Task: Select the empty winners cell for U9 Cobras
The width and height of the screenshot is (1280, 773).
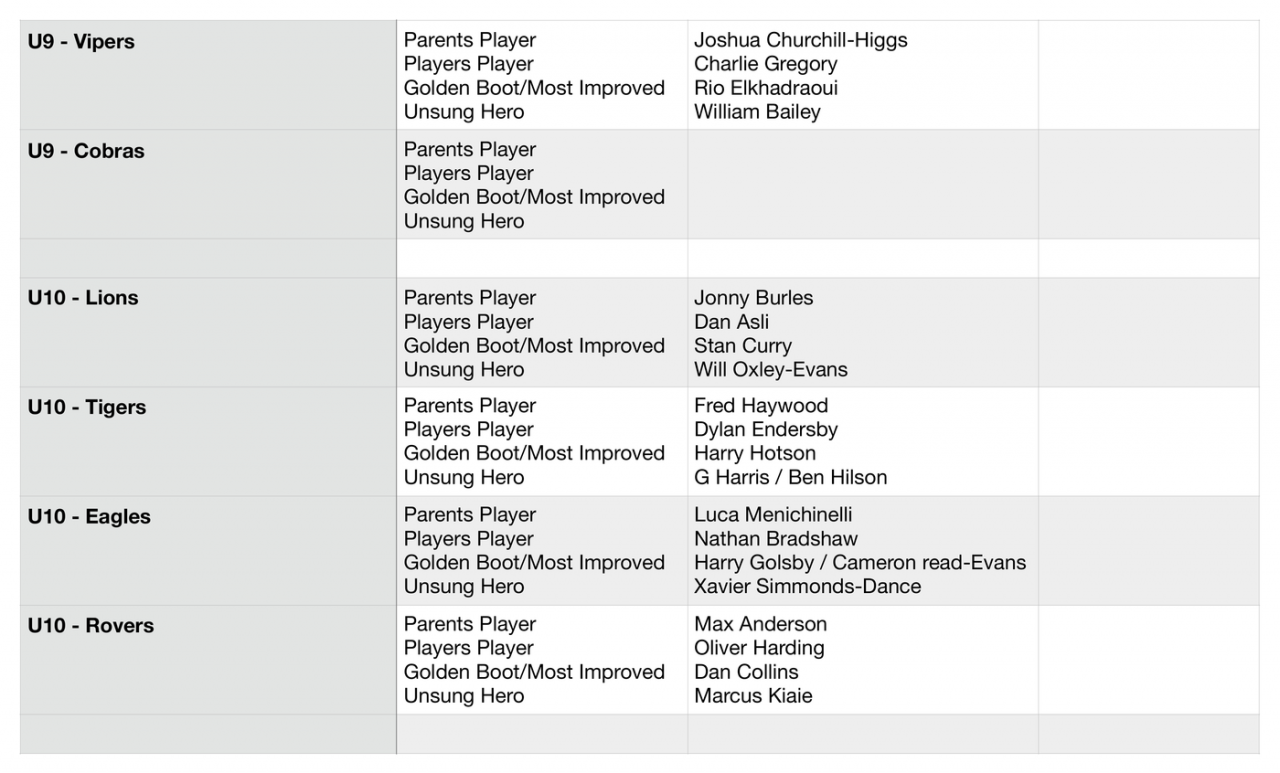Action: [862, 184]
